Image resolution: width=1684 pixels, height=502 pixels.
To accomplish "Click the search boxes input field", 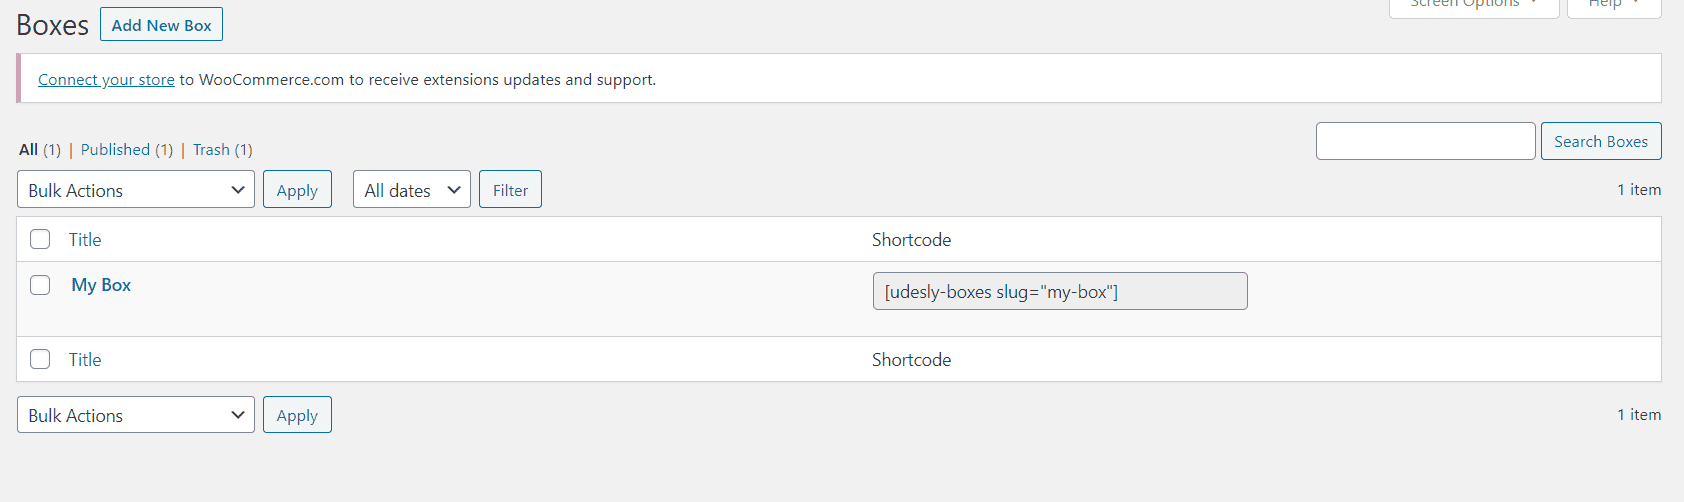I will click(x=1425, y=141).
